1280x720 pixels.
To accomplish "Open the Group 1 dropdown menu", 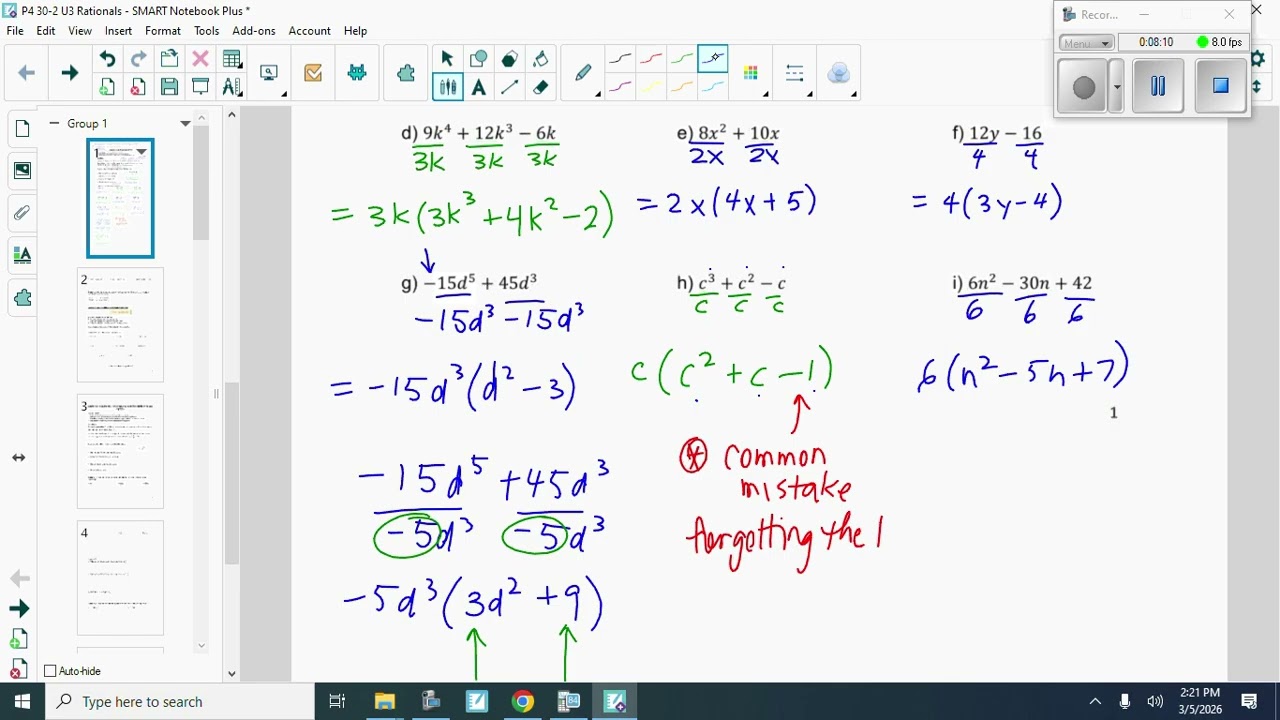I will point(185,123).
